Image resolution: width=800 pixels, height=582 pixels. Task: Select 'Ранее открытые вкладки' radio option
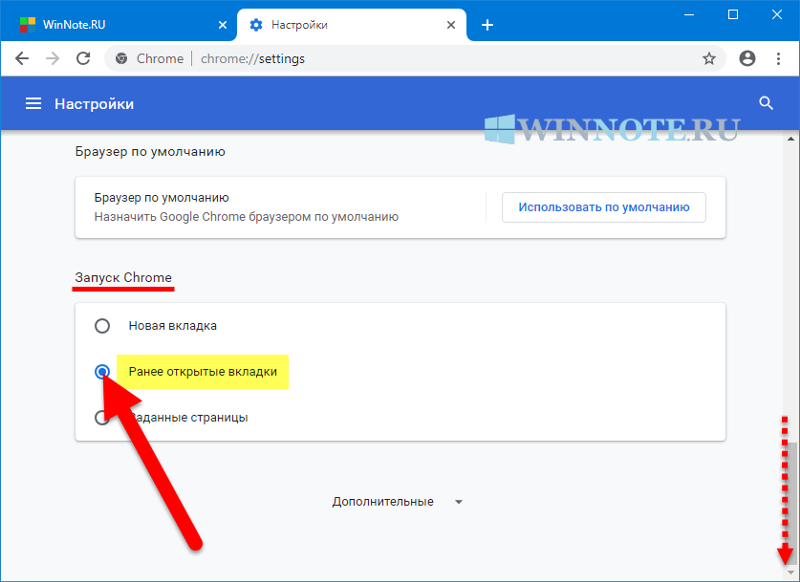tap(102, 372)
